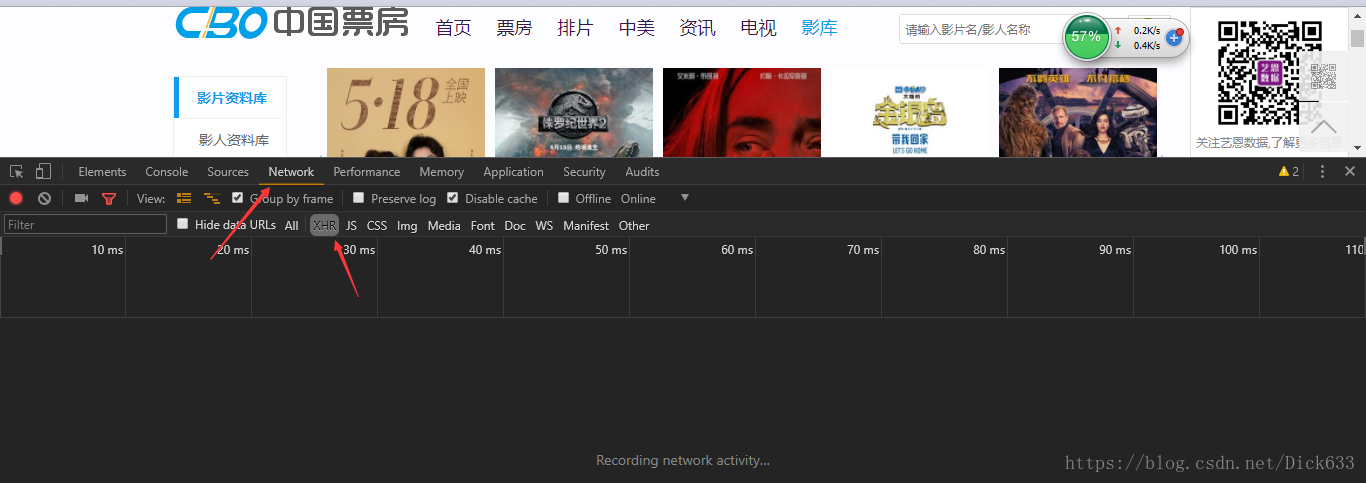1366x483 pixels.
Task: Click the small QR code side button
Action: tap(1324, 76)
